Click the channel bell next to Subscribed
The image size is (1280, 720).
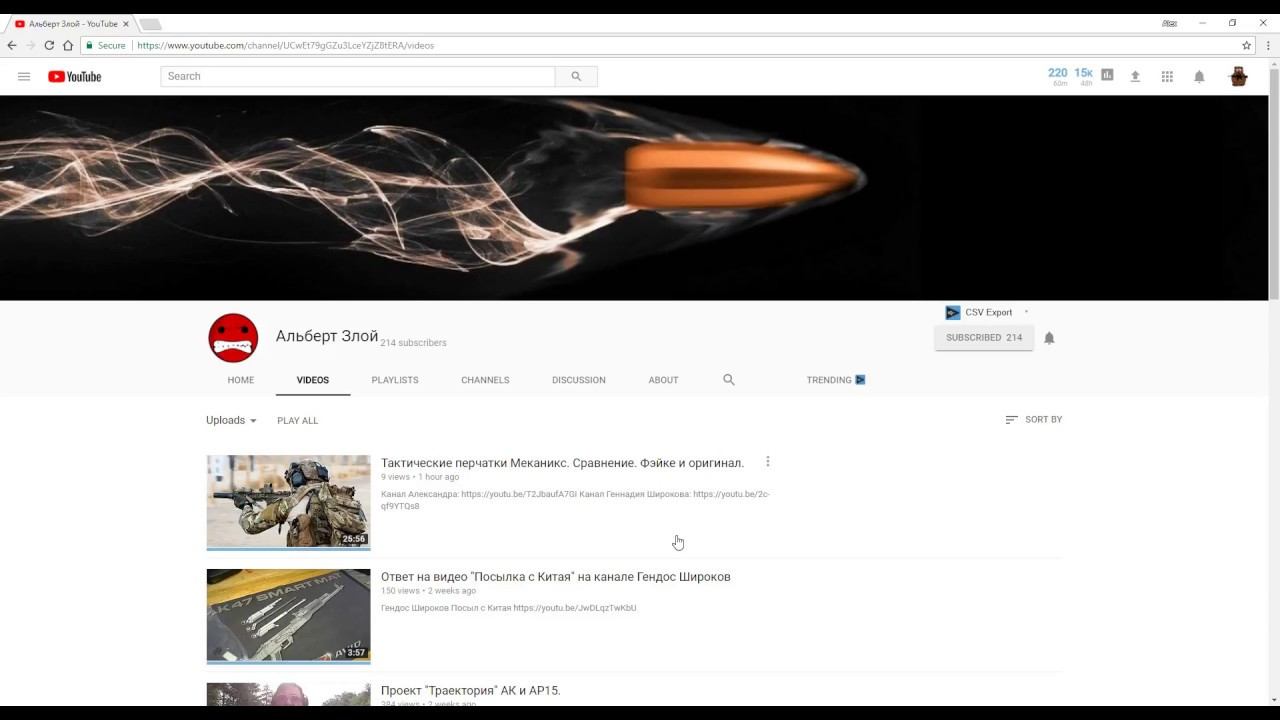pyautogui.click(x=1049, y=338)
